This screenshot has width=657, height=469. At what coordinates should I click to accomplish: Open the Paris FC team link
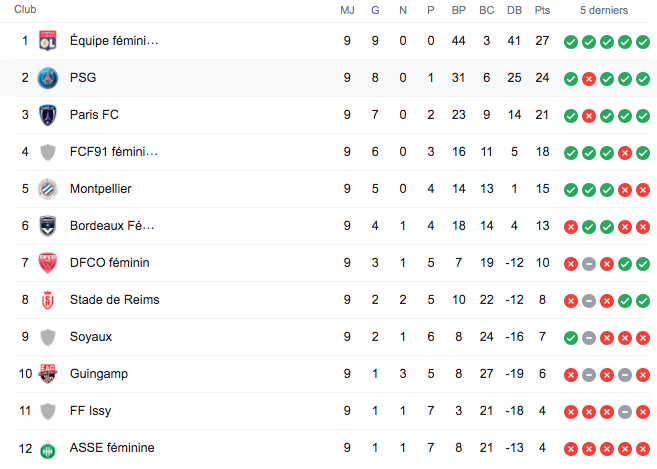92,115
